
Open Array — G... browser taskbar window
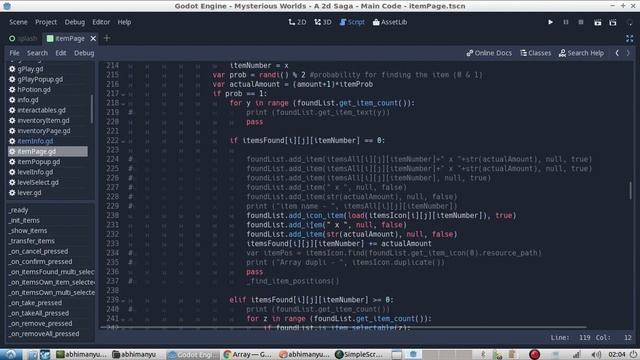click(x=248, y=354)
